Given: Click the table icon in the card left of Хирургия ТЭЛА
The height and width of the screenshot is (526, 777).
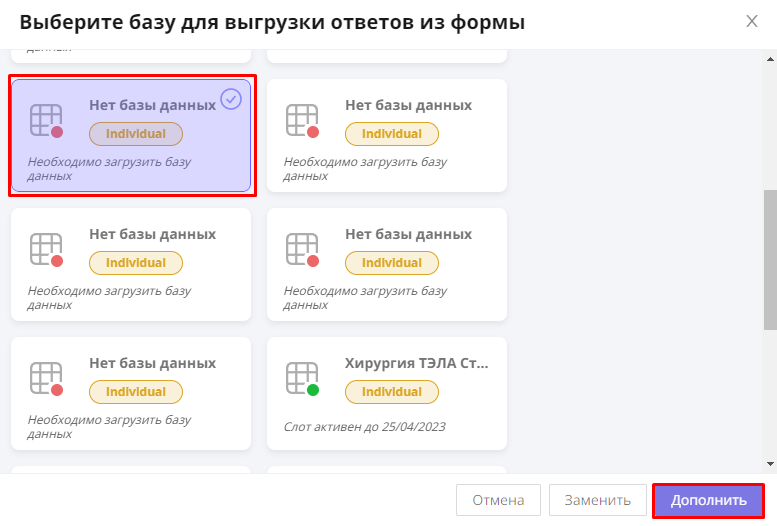Looking at the screenshot, I should tap(45, 377).
